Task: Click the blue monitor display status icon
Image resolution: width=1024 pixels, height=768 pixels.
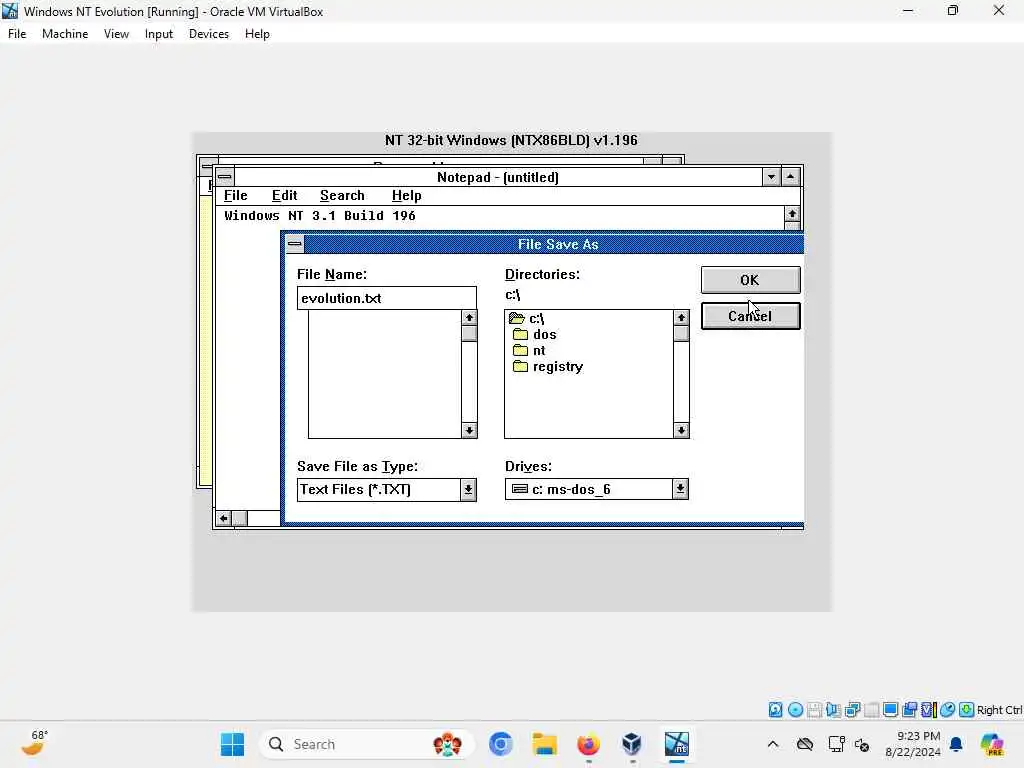Action: pyautogui.click(x=890, y=710)
